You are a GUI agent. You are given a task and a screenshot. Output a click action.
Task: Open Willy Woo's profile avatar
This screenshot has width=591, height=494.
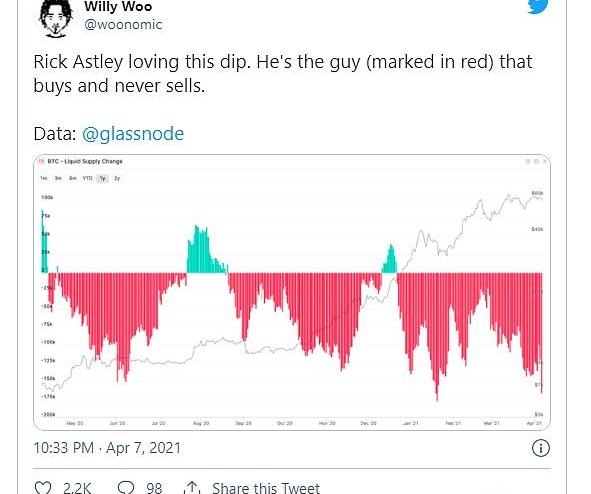tap(56, 19)
